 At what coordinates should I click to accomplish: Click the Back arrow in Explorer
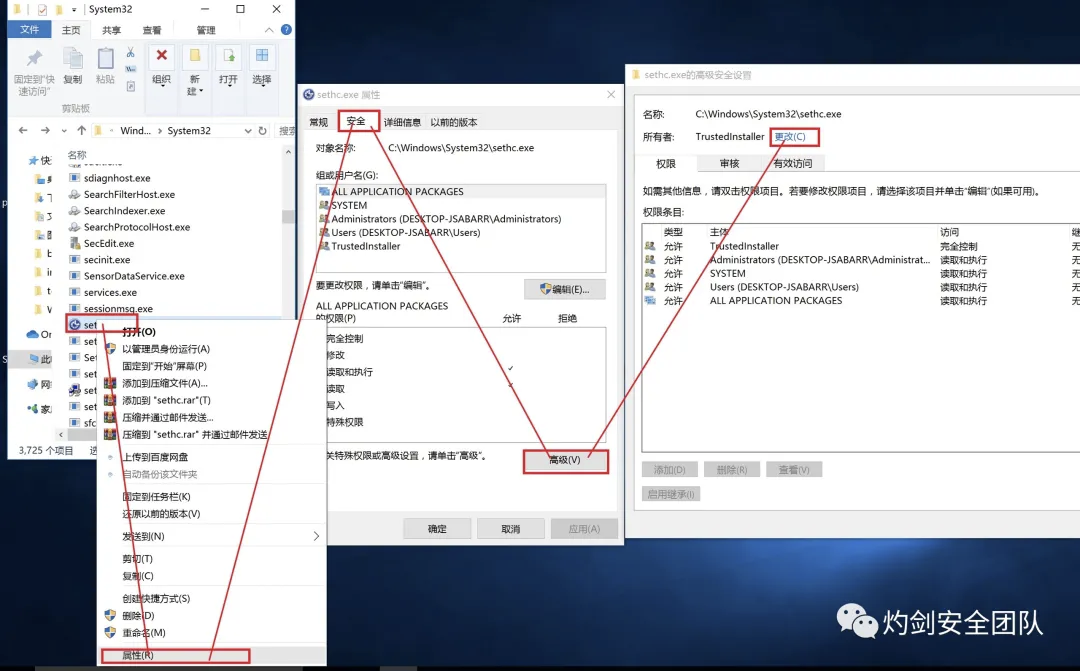point(23,130)
